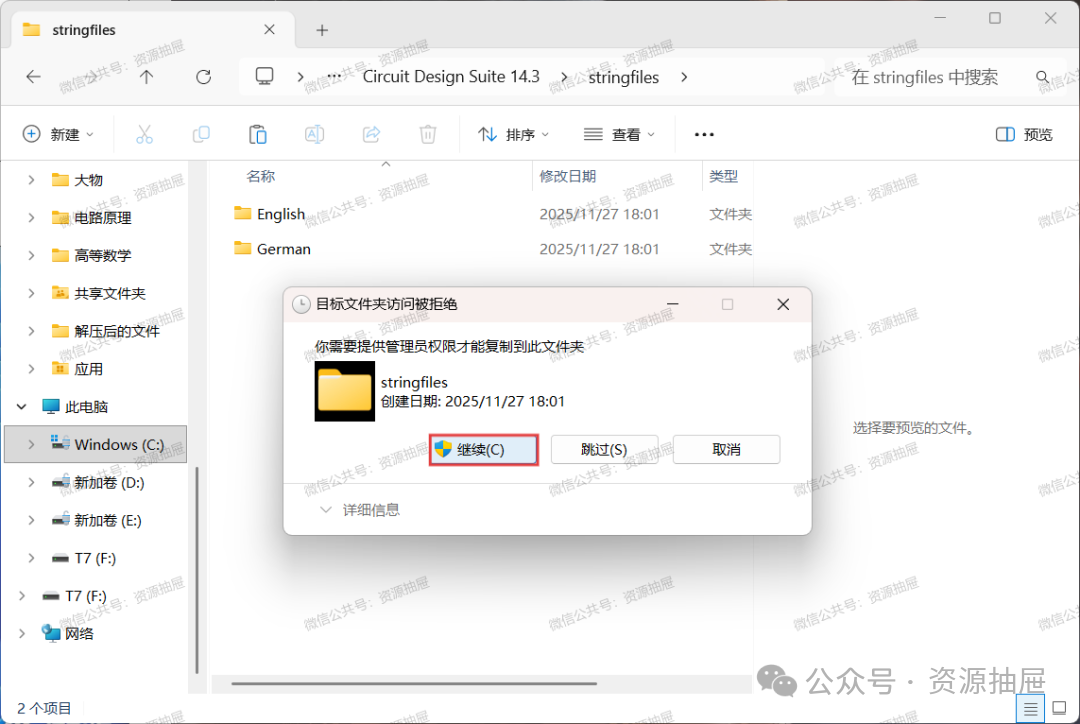Switch to details list view in status bar

1030,708
